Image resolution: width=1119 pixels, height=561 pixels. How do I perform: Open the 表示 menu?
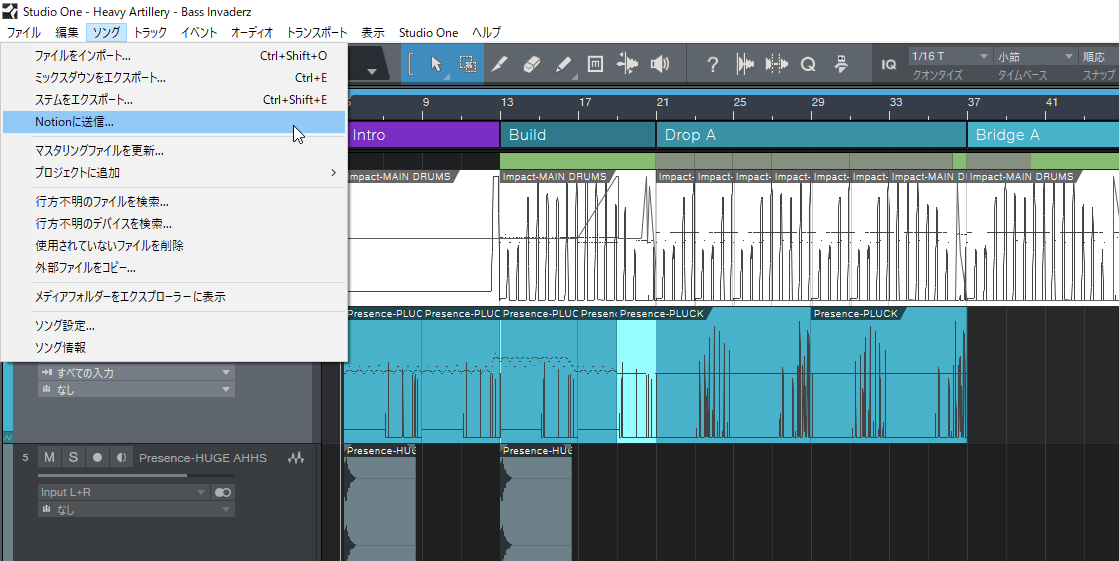coord(373,32)
